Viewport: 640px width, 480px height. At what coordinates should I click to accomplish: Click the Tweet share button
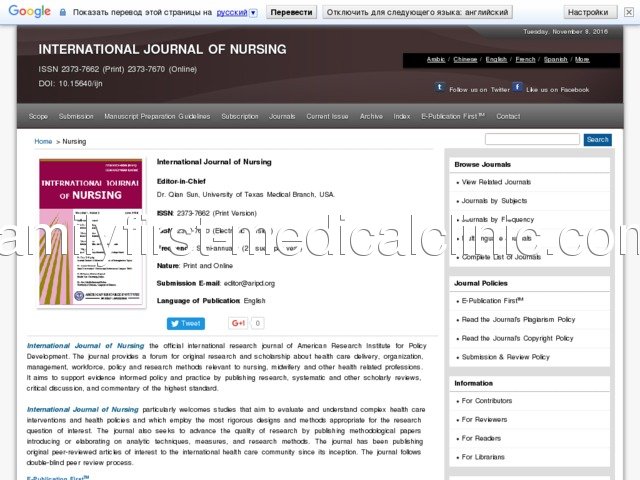[186, 324]
